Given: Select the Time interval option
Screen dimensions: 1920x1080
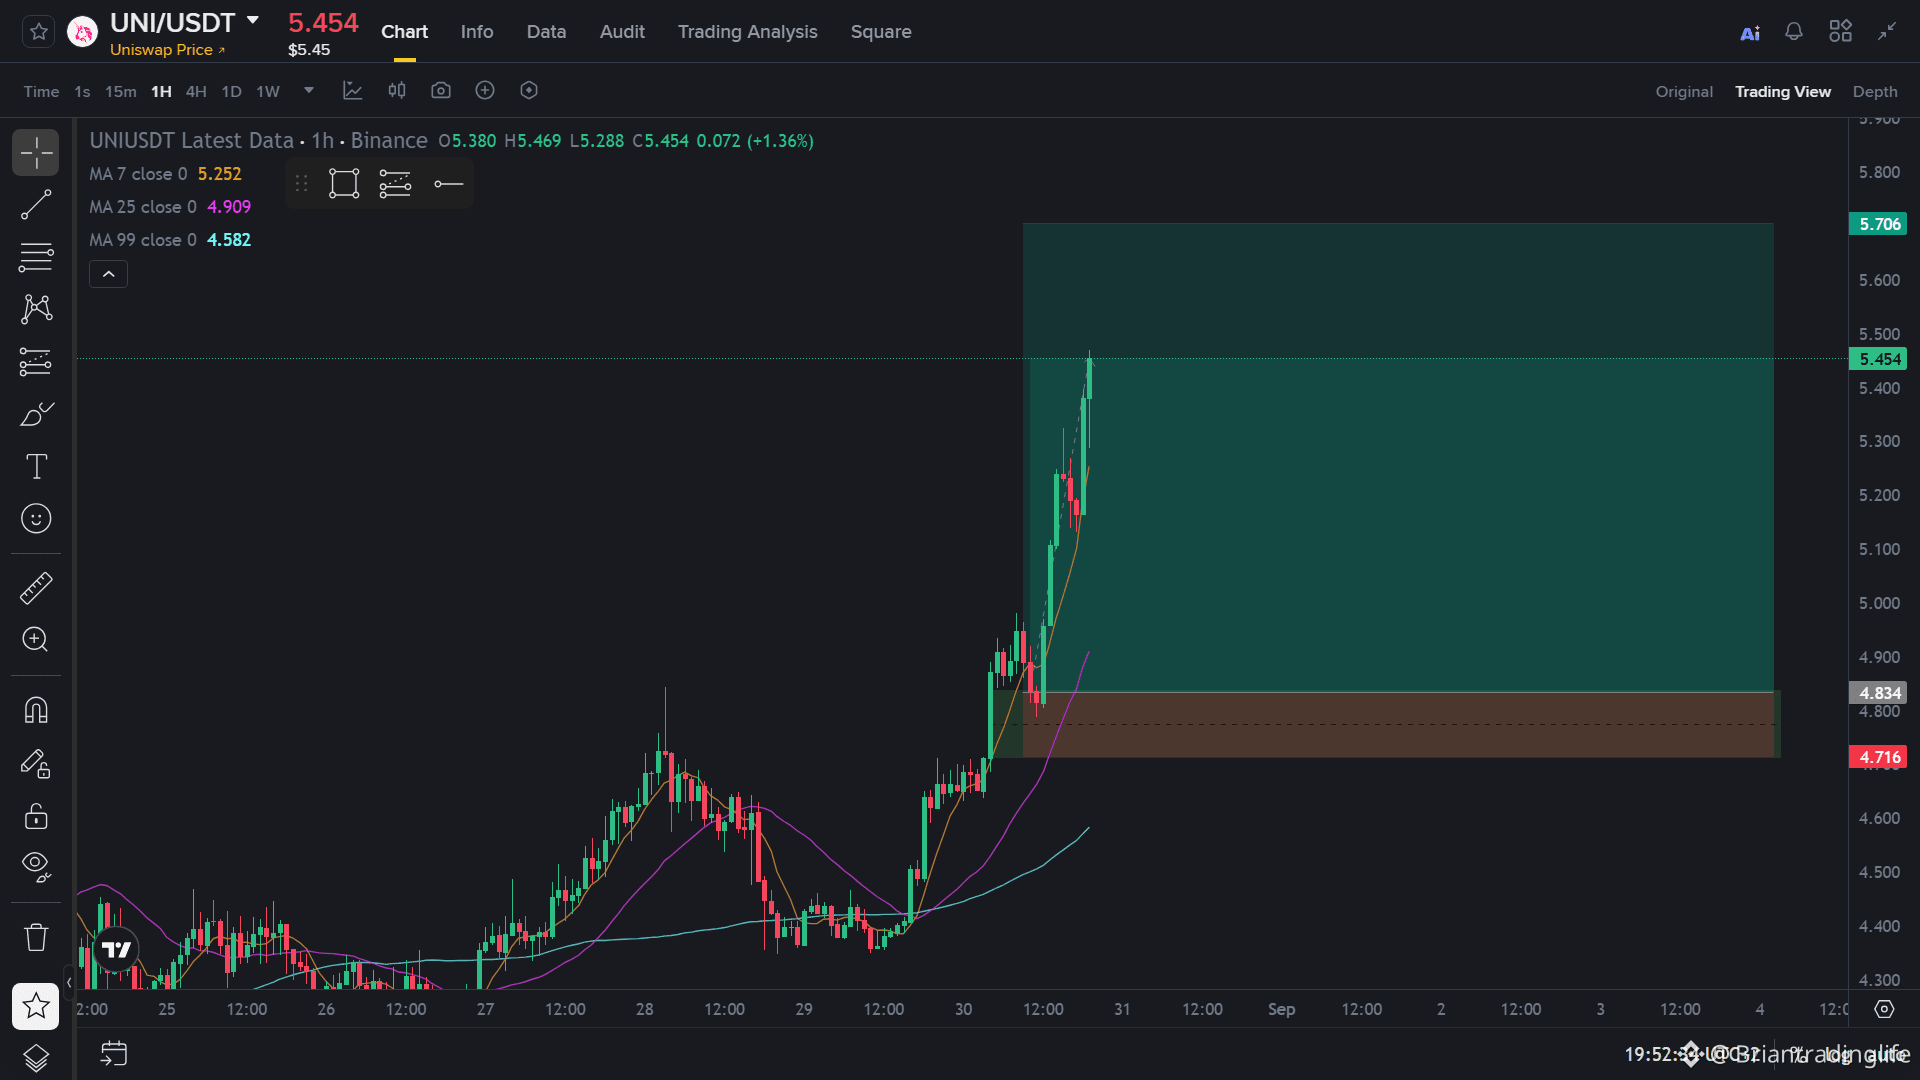Looking at the screenshot, I should point(41,91).
